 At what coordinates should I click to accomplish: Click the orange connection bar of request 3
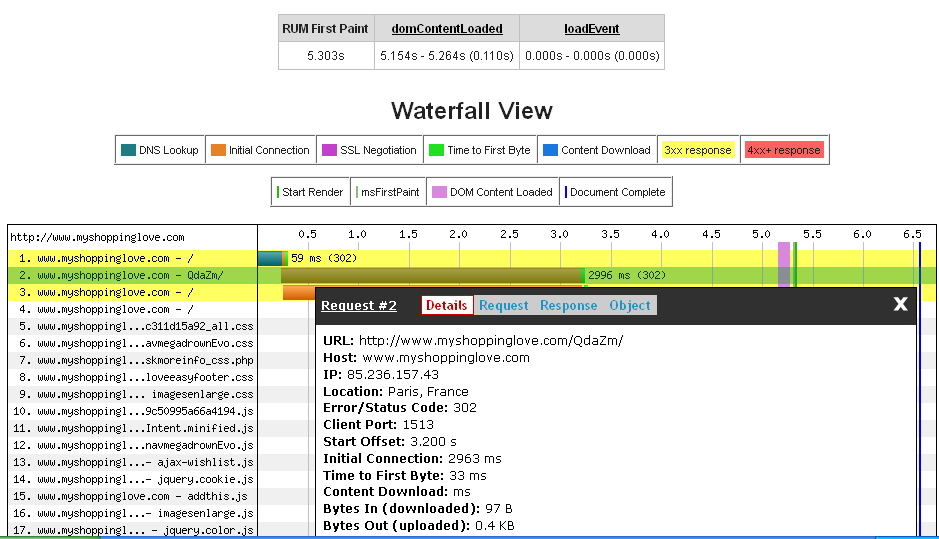(299, 292)
